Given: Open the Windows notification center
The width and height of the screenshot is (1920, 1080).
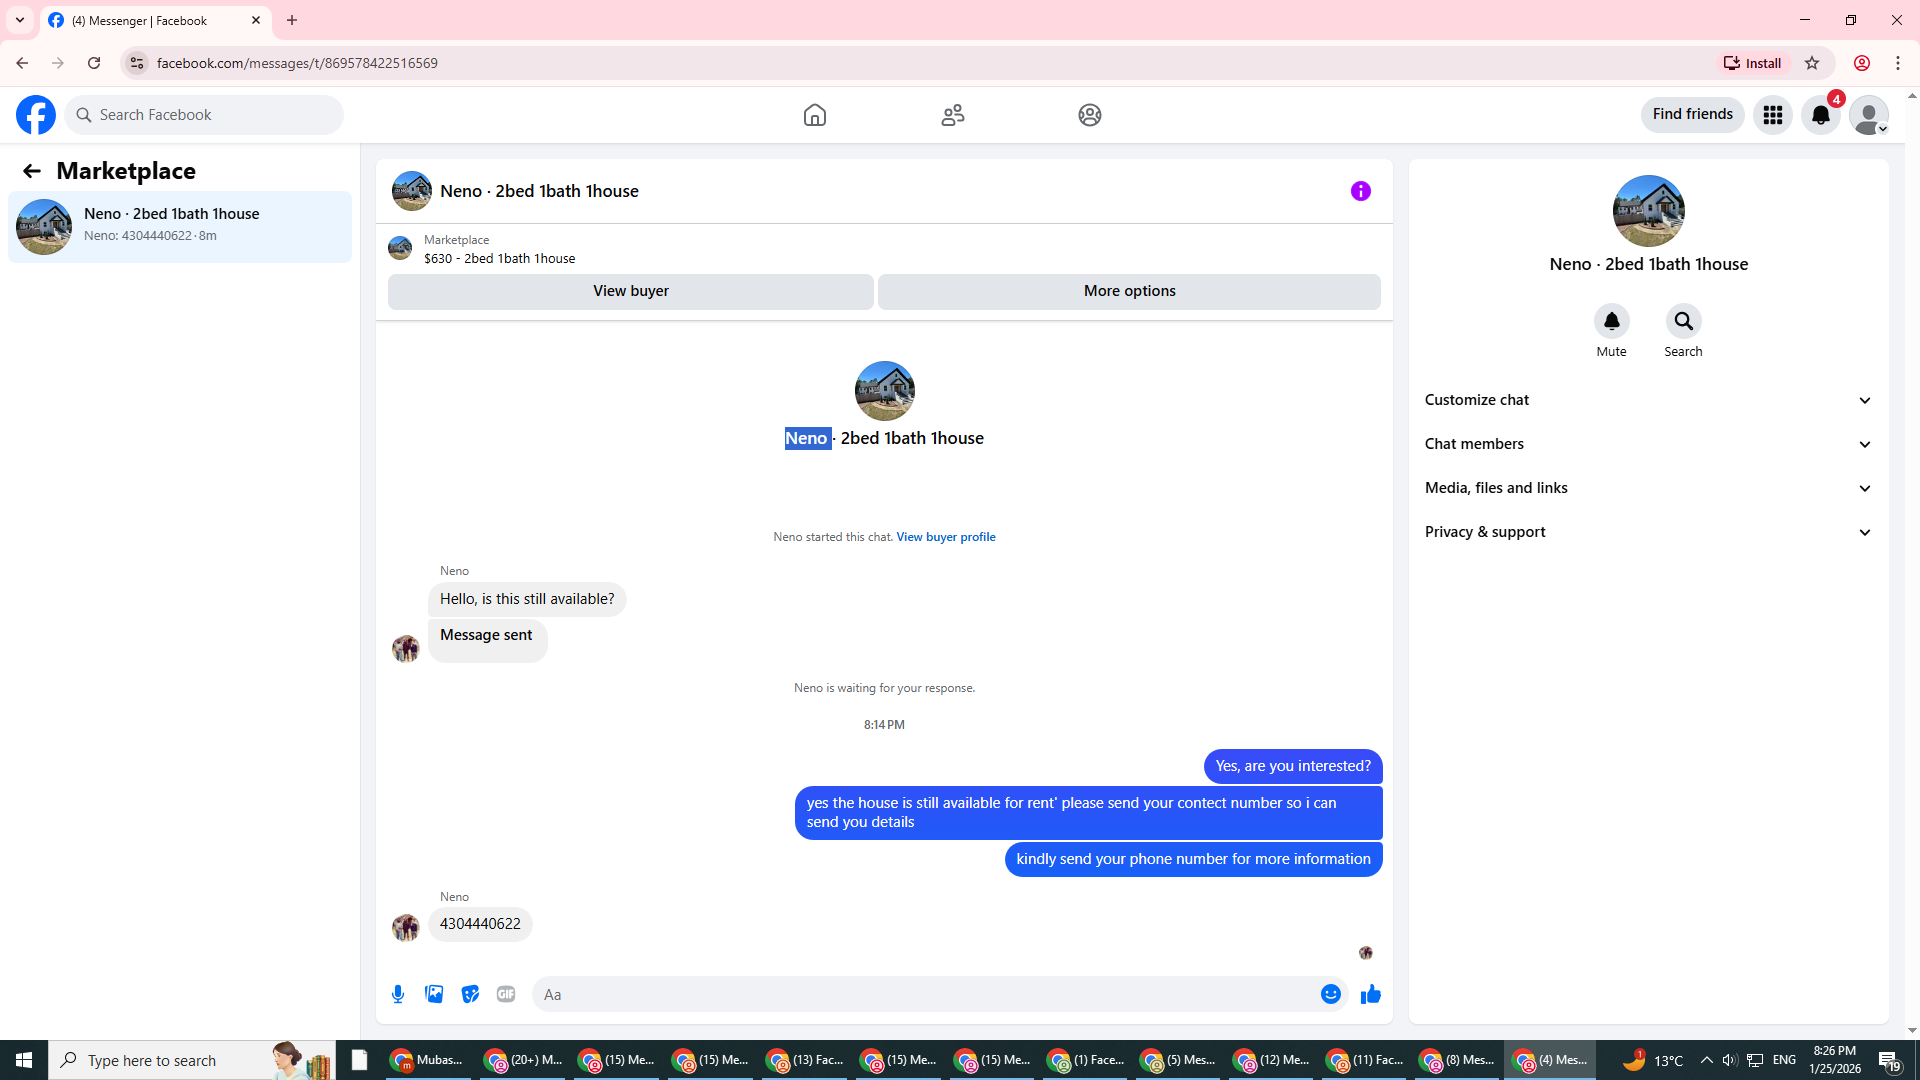Looking at the screenshot, I should click(1889, 1060).
